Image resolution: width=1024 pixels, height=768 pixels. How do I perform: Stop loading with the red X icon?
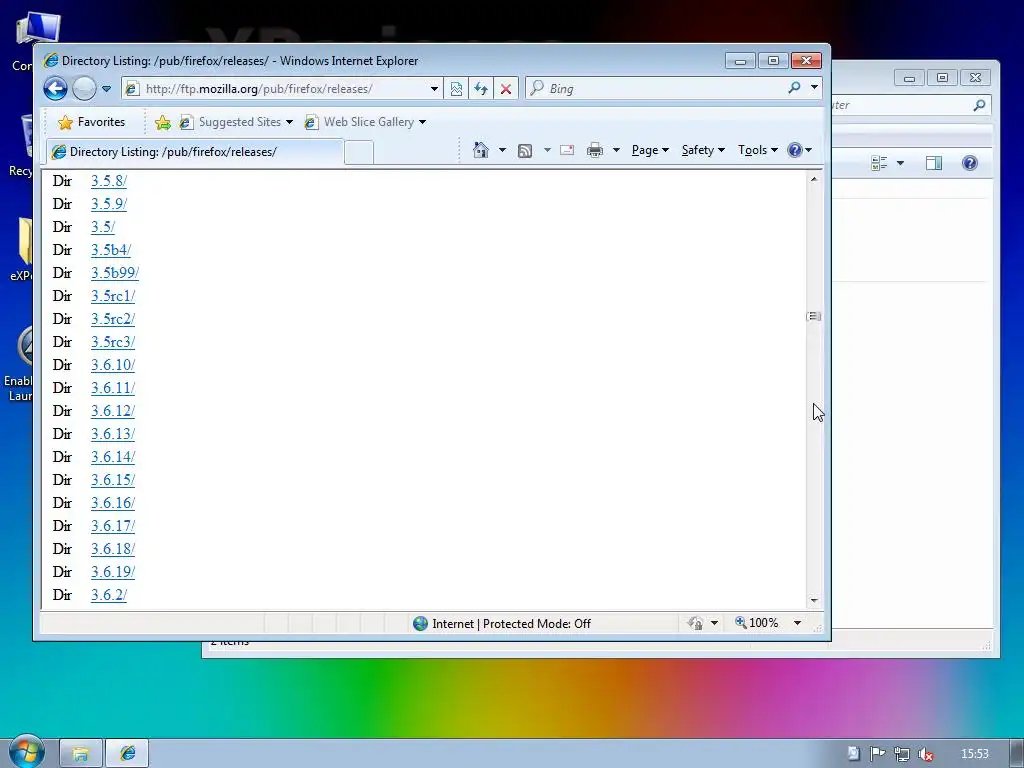pos(506,89)
